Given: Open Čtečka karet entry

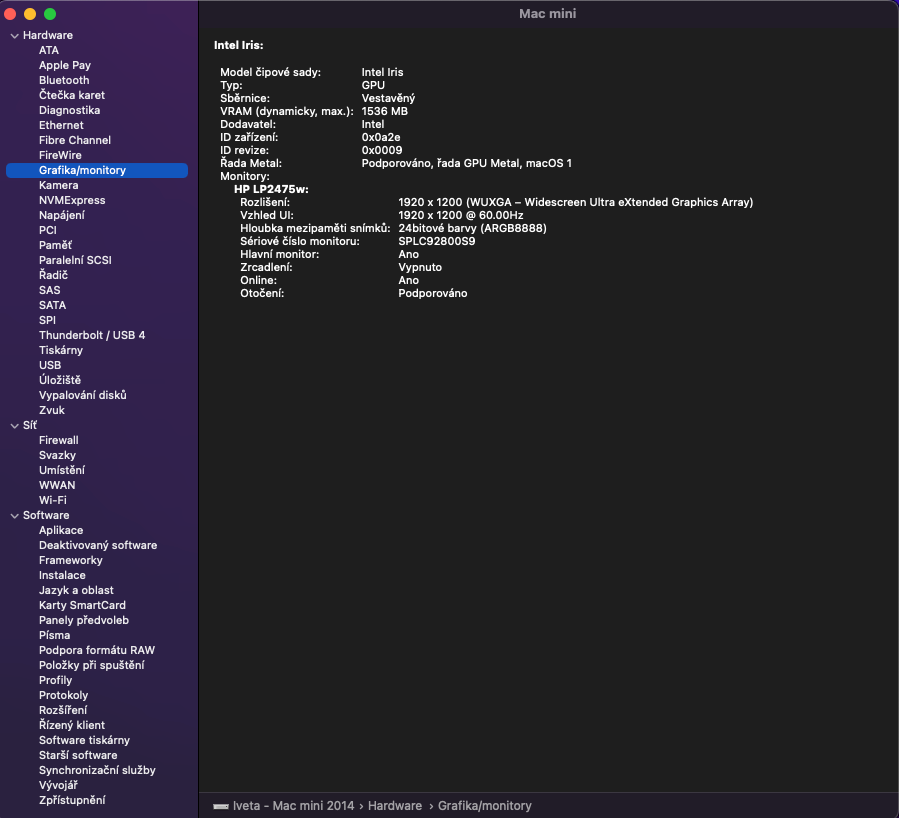Looking at the screenshot, I should pyautogui.click(x=72, y=95).
